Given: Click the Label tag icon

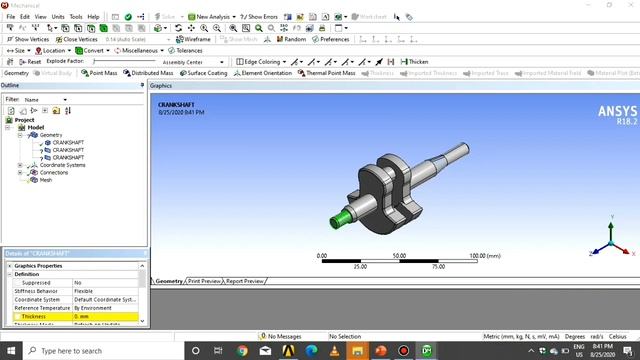Looking at the screenshot, I should click(x=409, y=17).
